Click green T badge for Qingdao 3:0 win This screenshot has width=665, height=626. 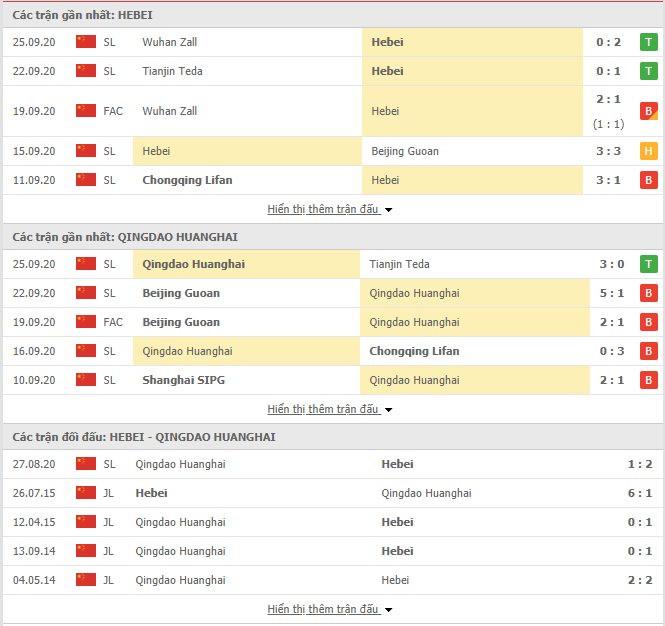point(648,264)
